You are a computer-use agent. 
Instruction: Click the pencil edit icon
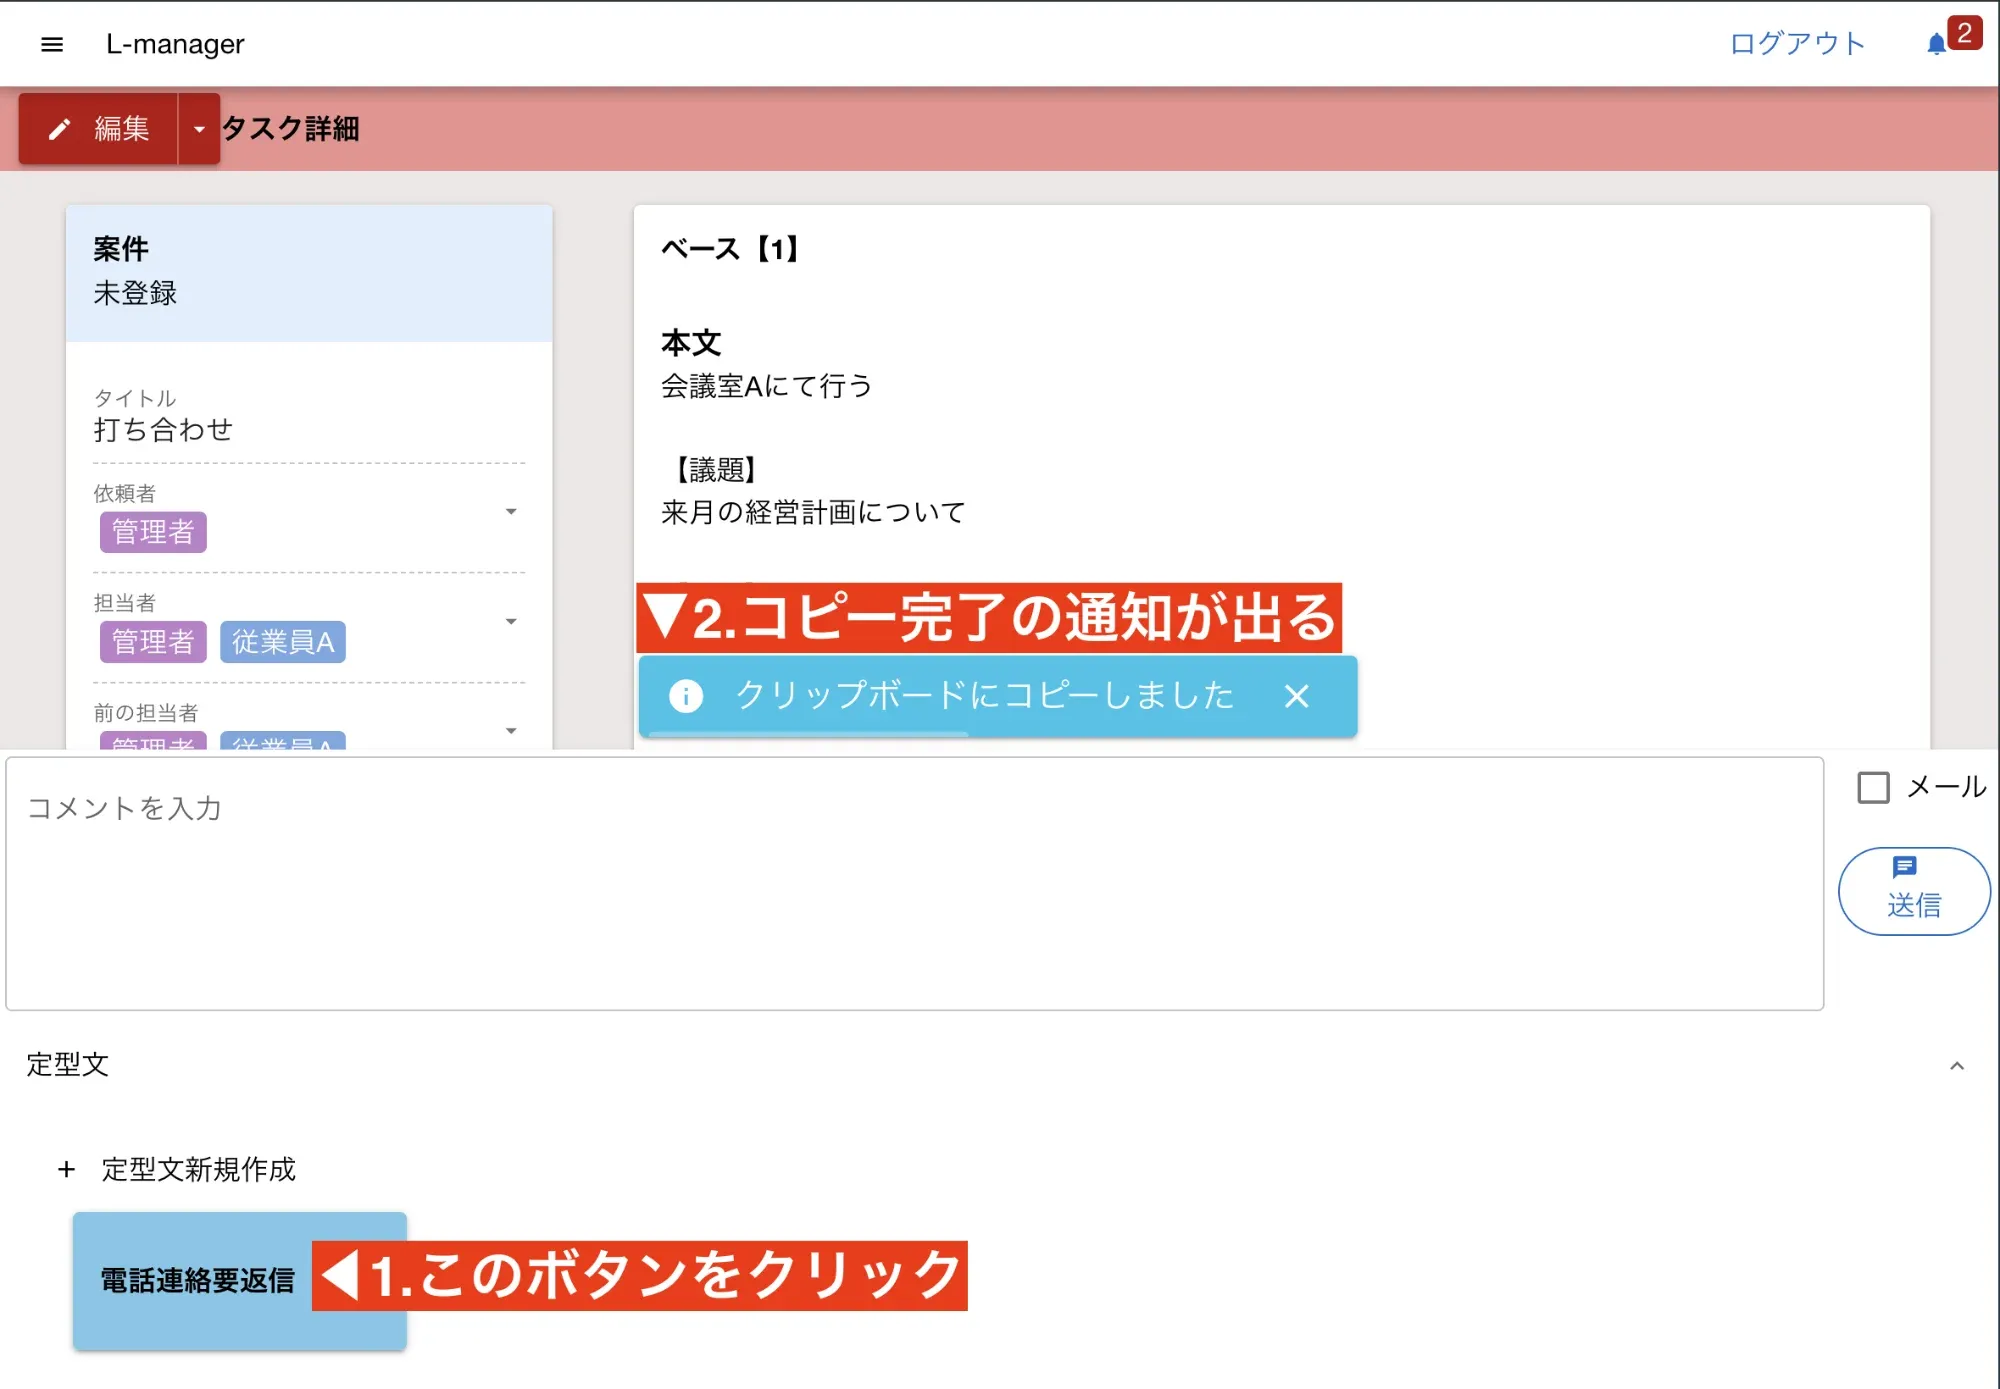point(60,129)
